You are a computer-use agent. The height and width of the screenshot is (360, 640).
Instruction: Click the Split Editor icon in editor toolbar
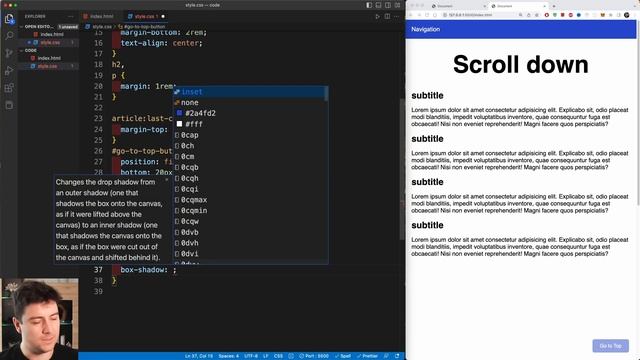click(387, 16)
